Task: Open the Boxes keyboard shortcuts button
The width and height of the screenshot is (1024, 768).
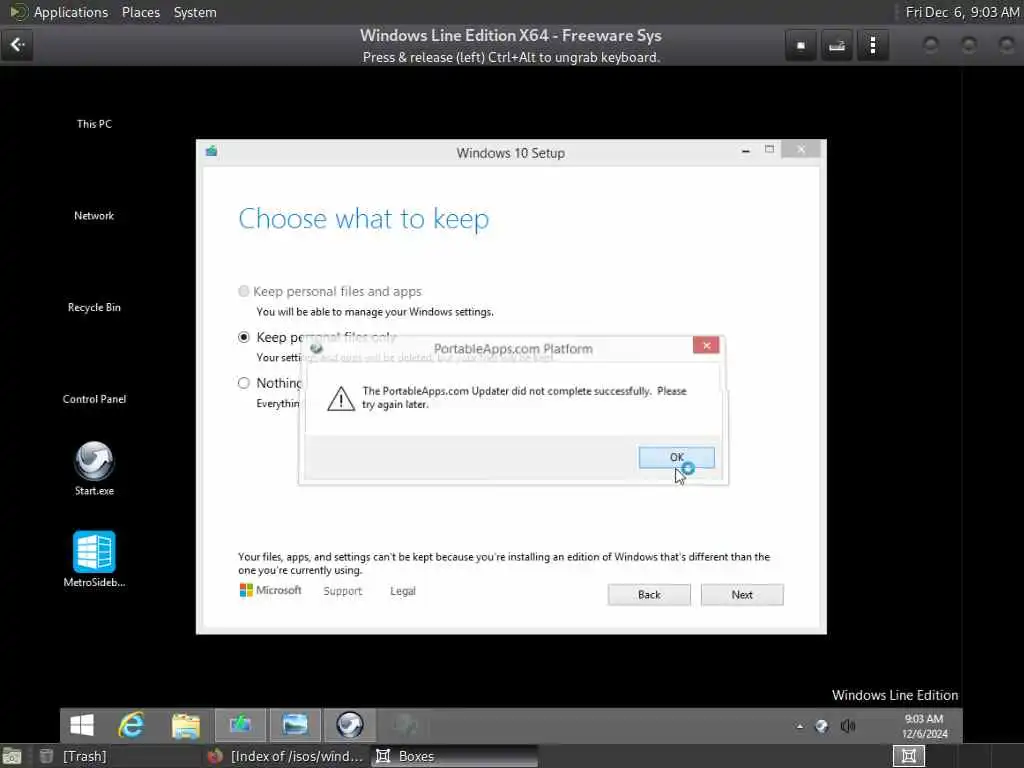Action: tap(837, 46)
